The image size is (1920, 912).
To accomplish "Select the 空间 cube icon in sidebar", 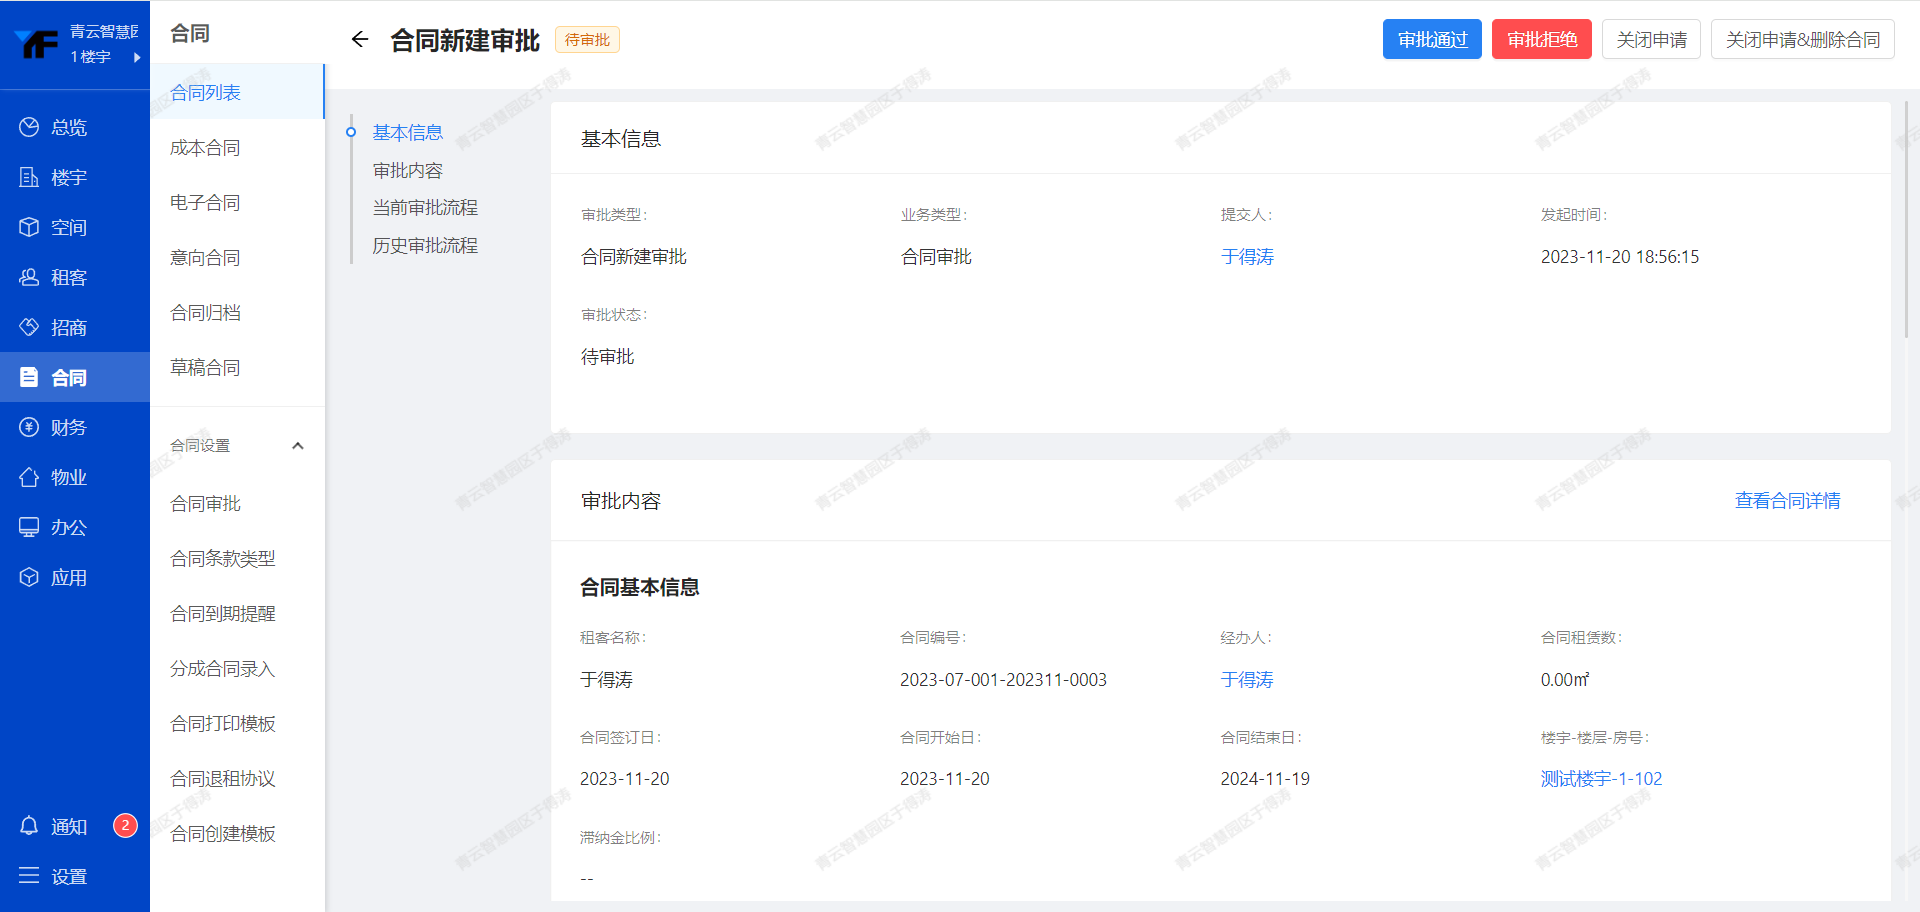I will click(29, 227).
